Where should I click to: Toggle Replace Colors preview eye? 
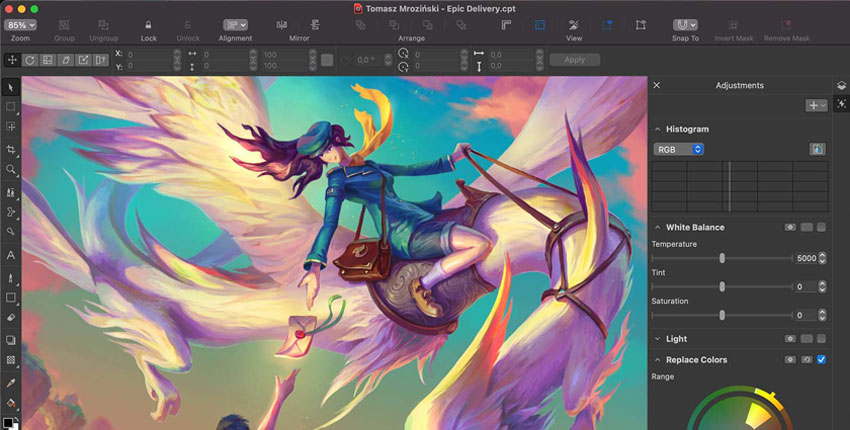[790, 360]
